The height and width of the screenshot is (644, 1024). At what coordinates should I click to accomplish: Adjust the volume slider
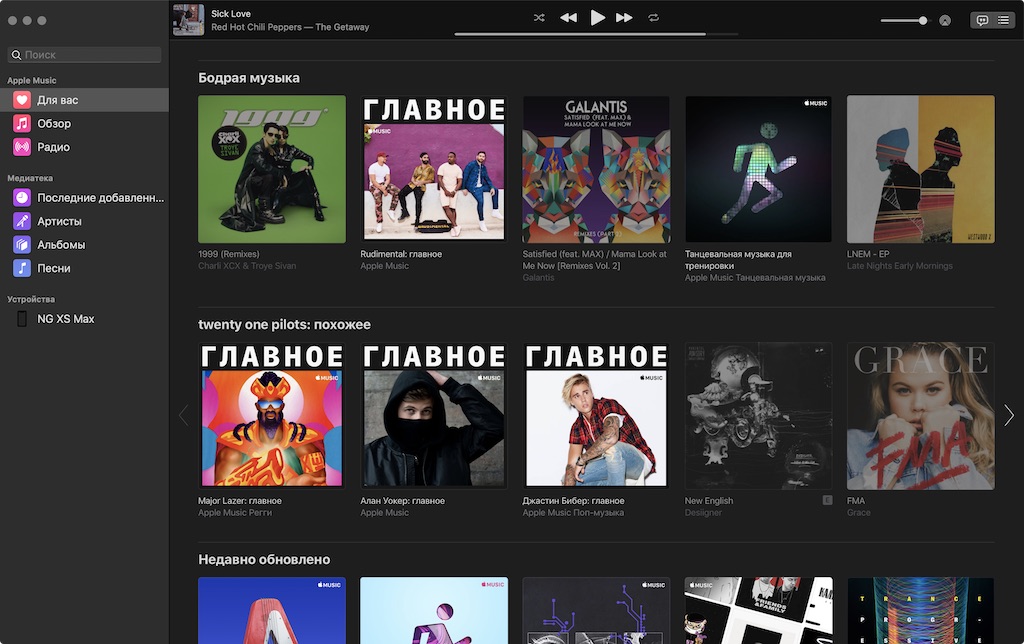pos(904,20)
